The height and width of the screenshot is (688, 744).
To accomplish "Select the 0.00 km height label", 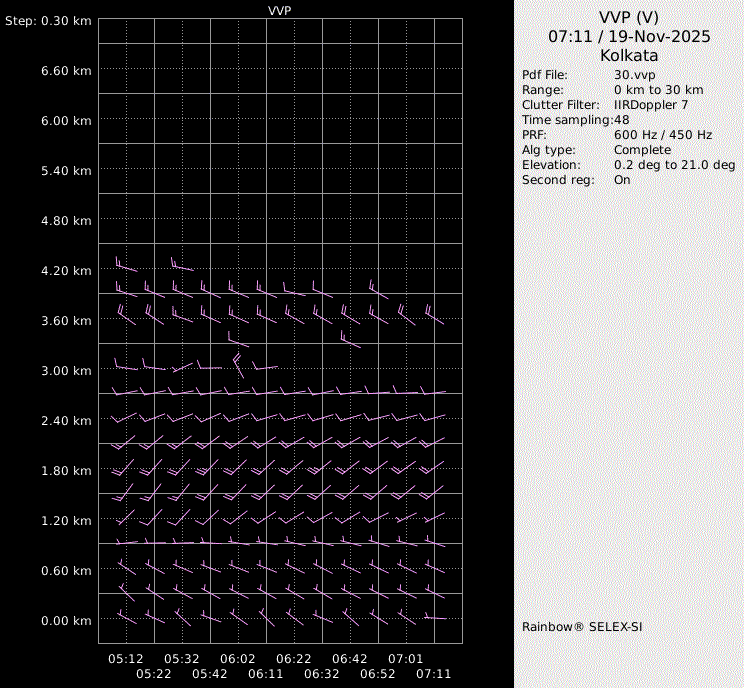I will pos(66,621).
